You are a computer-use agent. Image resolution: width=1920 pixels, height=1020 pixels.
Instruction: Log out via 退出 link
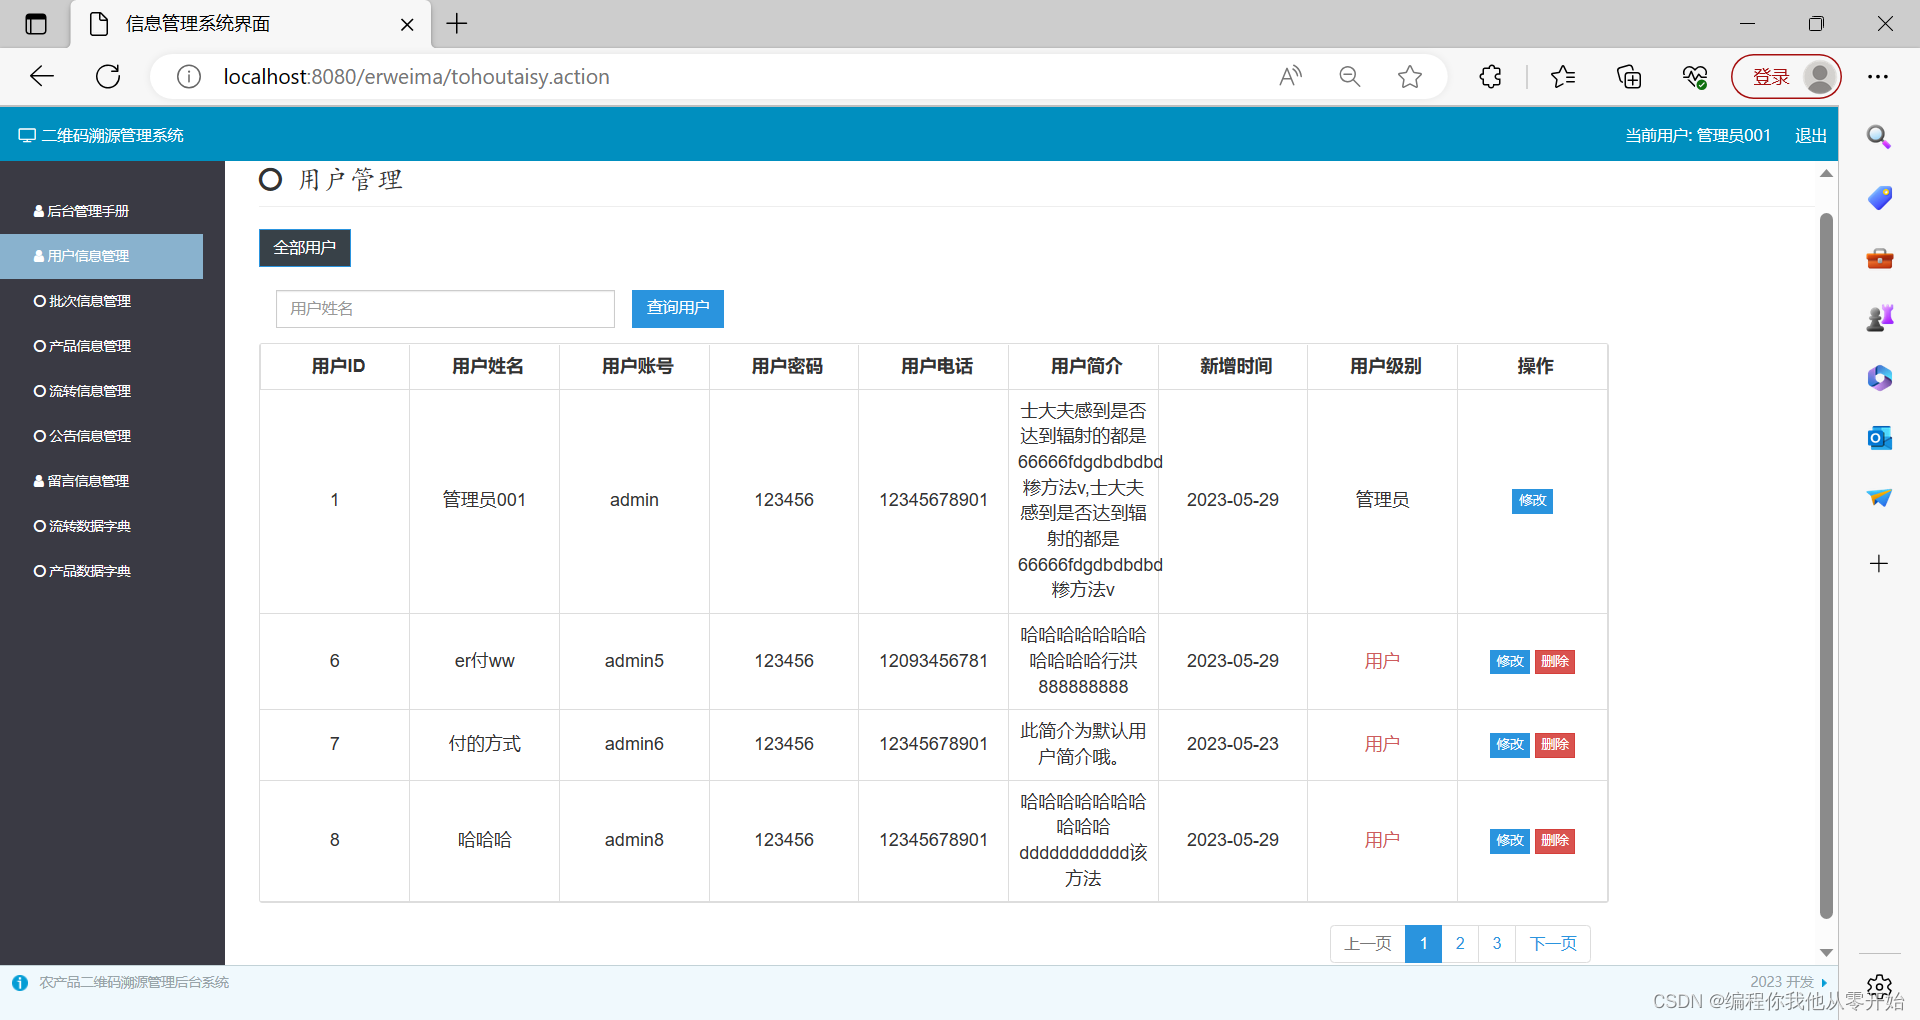tap(1811, 135)
